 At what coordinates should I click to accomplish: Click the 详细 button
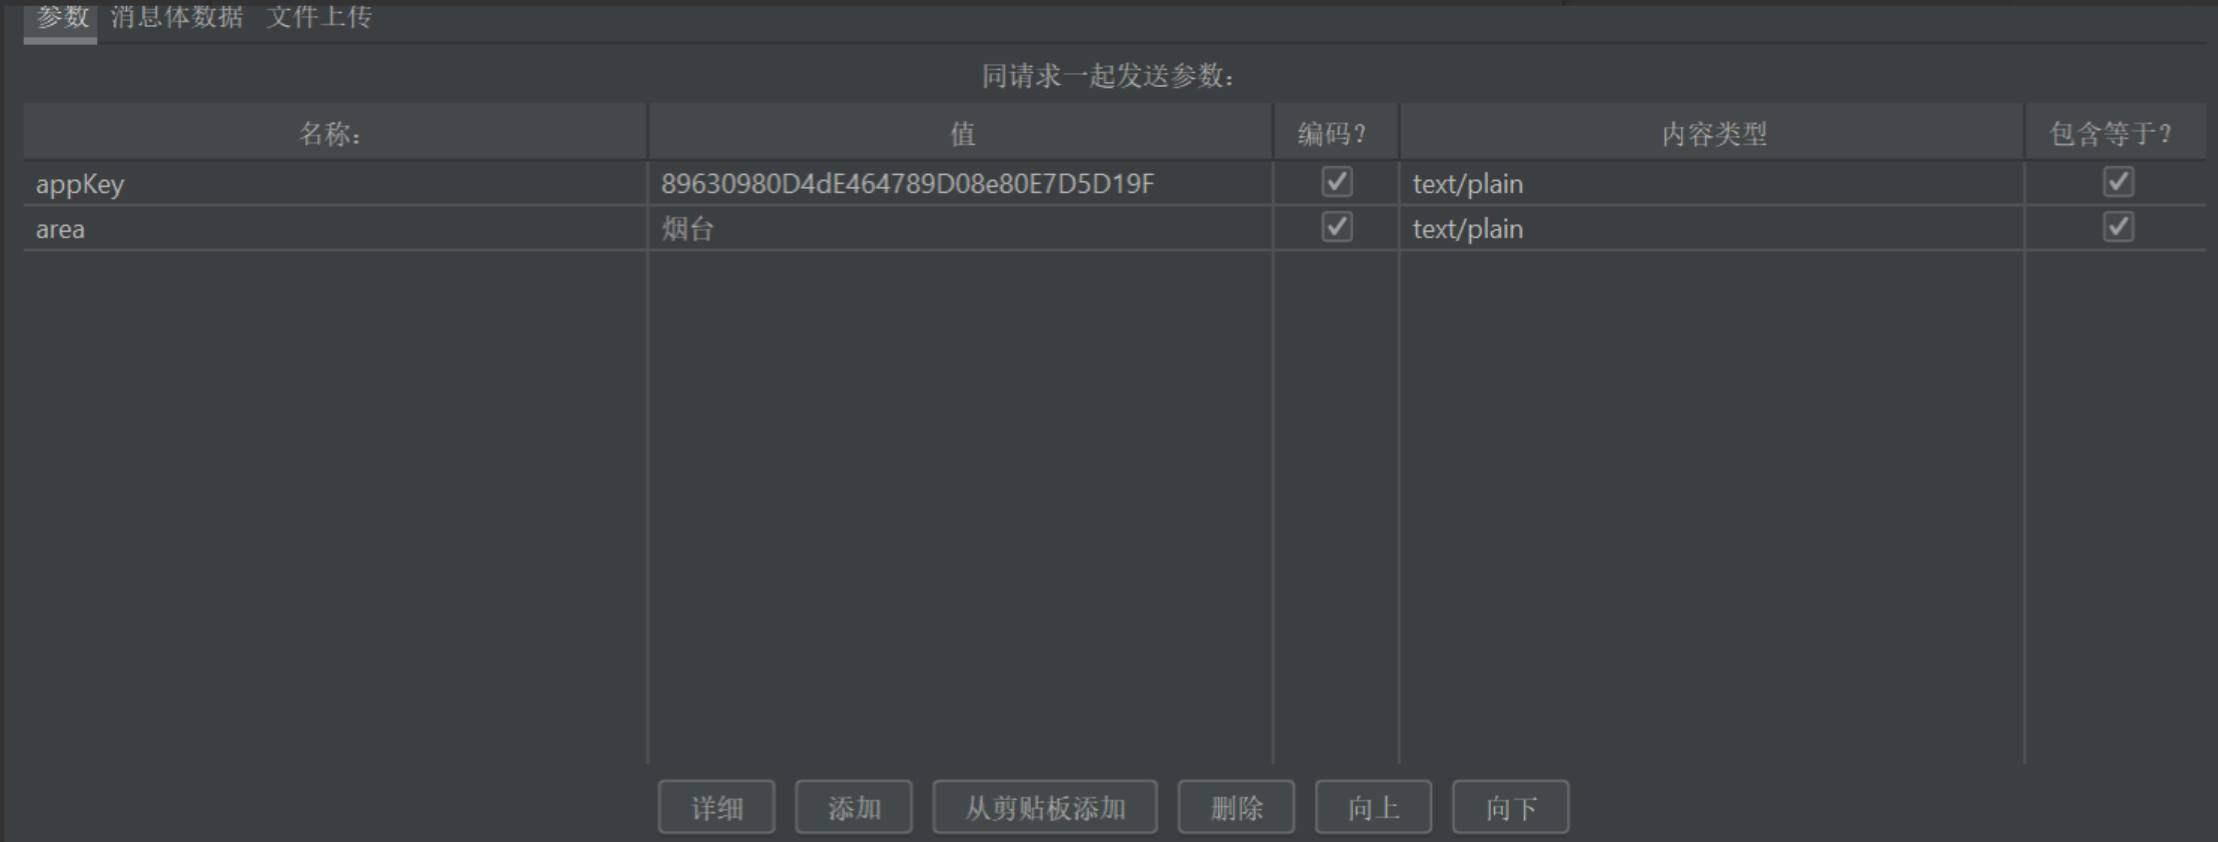coord(716,807)
